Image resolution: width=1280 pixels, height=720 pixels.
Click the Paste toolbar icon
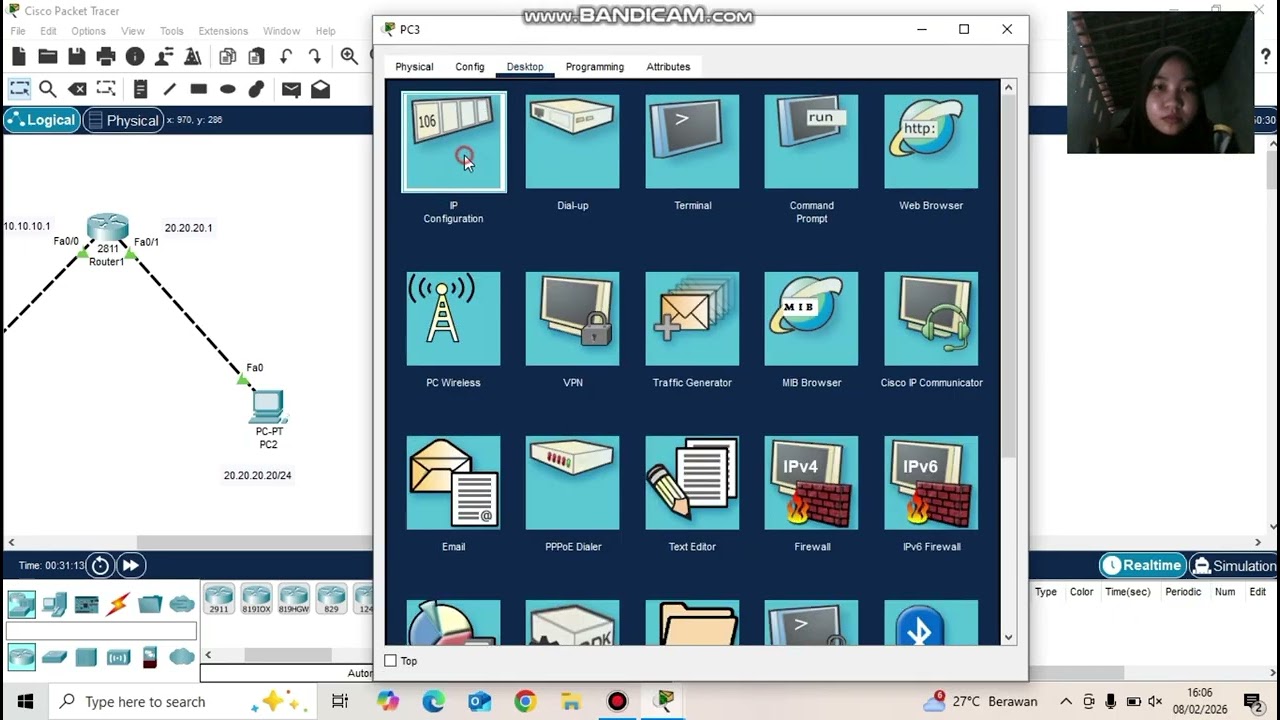(257, 56)
